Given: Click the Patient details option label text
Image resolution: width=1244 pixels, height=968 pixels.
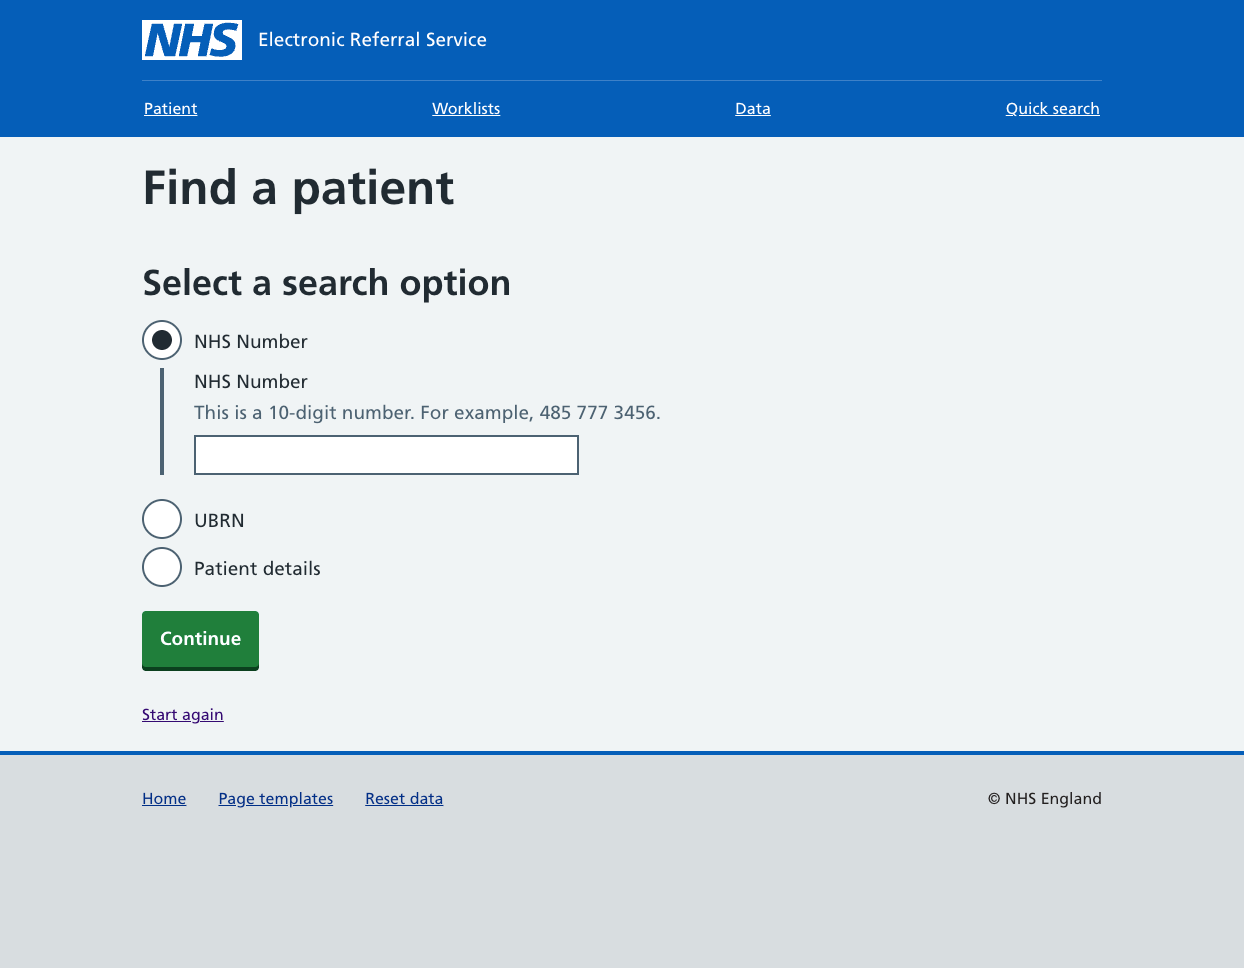Looking at the screenshot, I should [257, 569].
